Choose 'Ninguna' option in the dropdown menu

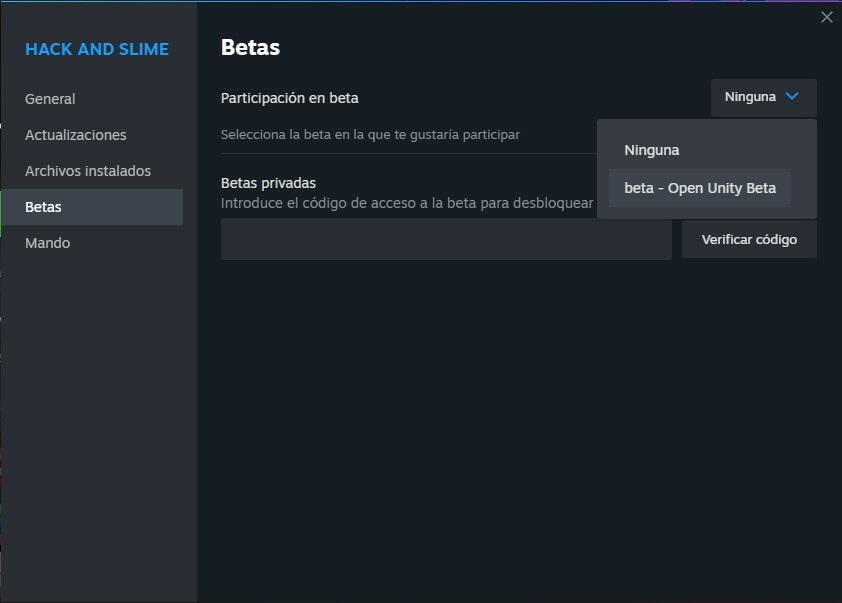tap(652, 149)
